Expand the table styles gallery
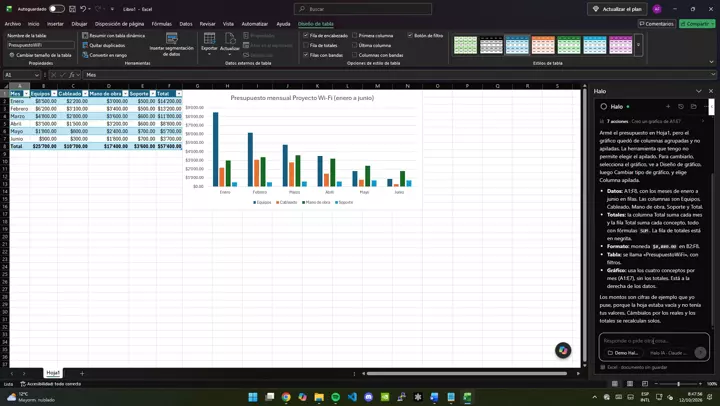 638,45
